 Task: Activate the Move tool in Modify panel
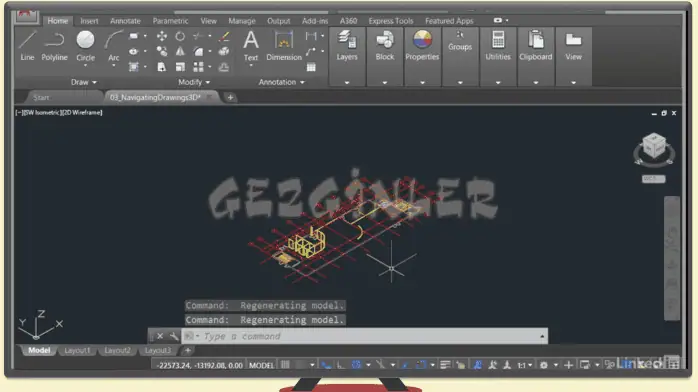pyautogui.click(x=162, y=36)
